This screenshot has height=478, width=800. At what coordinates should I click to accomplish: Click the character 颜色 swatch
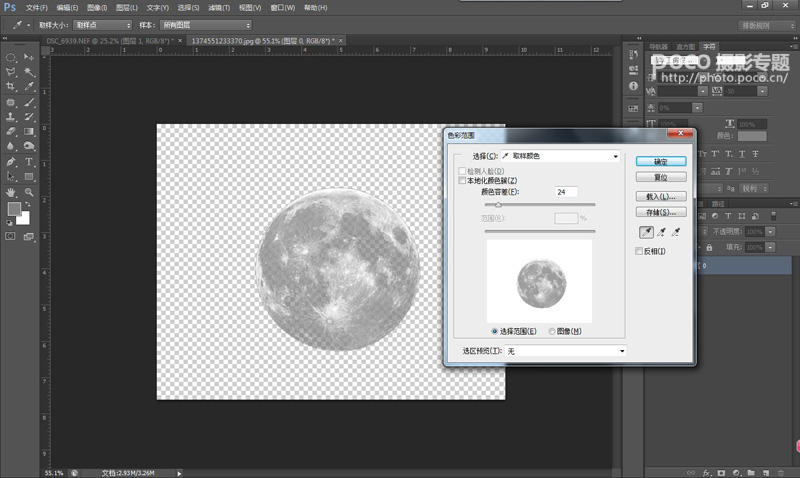point(752,136)
